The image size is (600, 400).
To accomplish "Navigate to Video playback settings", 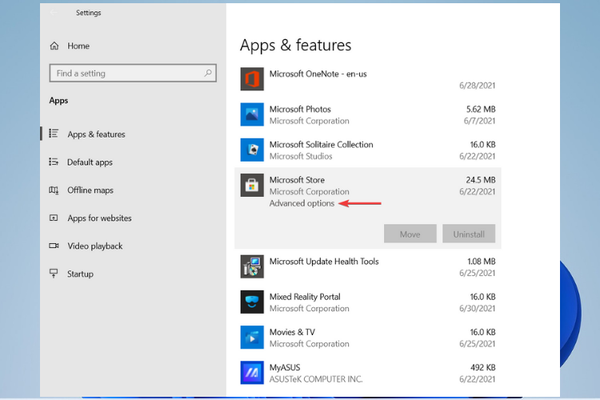I will (95, 246).
